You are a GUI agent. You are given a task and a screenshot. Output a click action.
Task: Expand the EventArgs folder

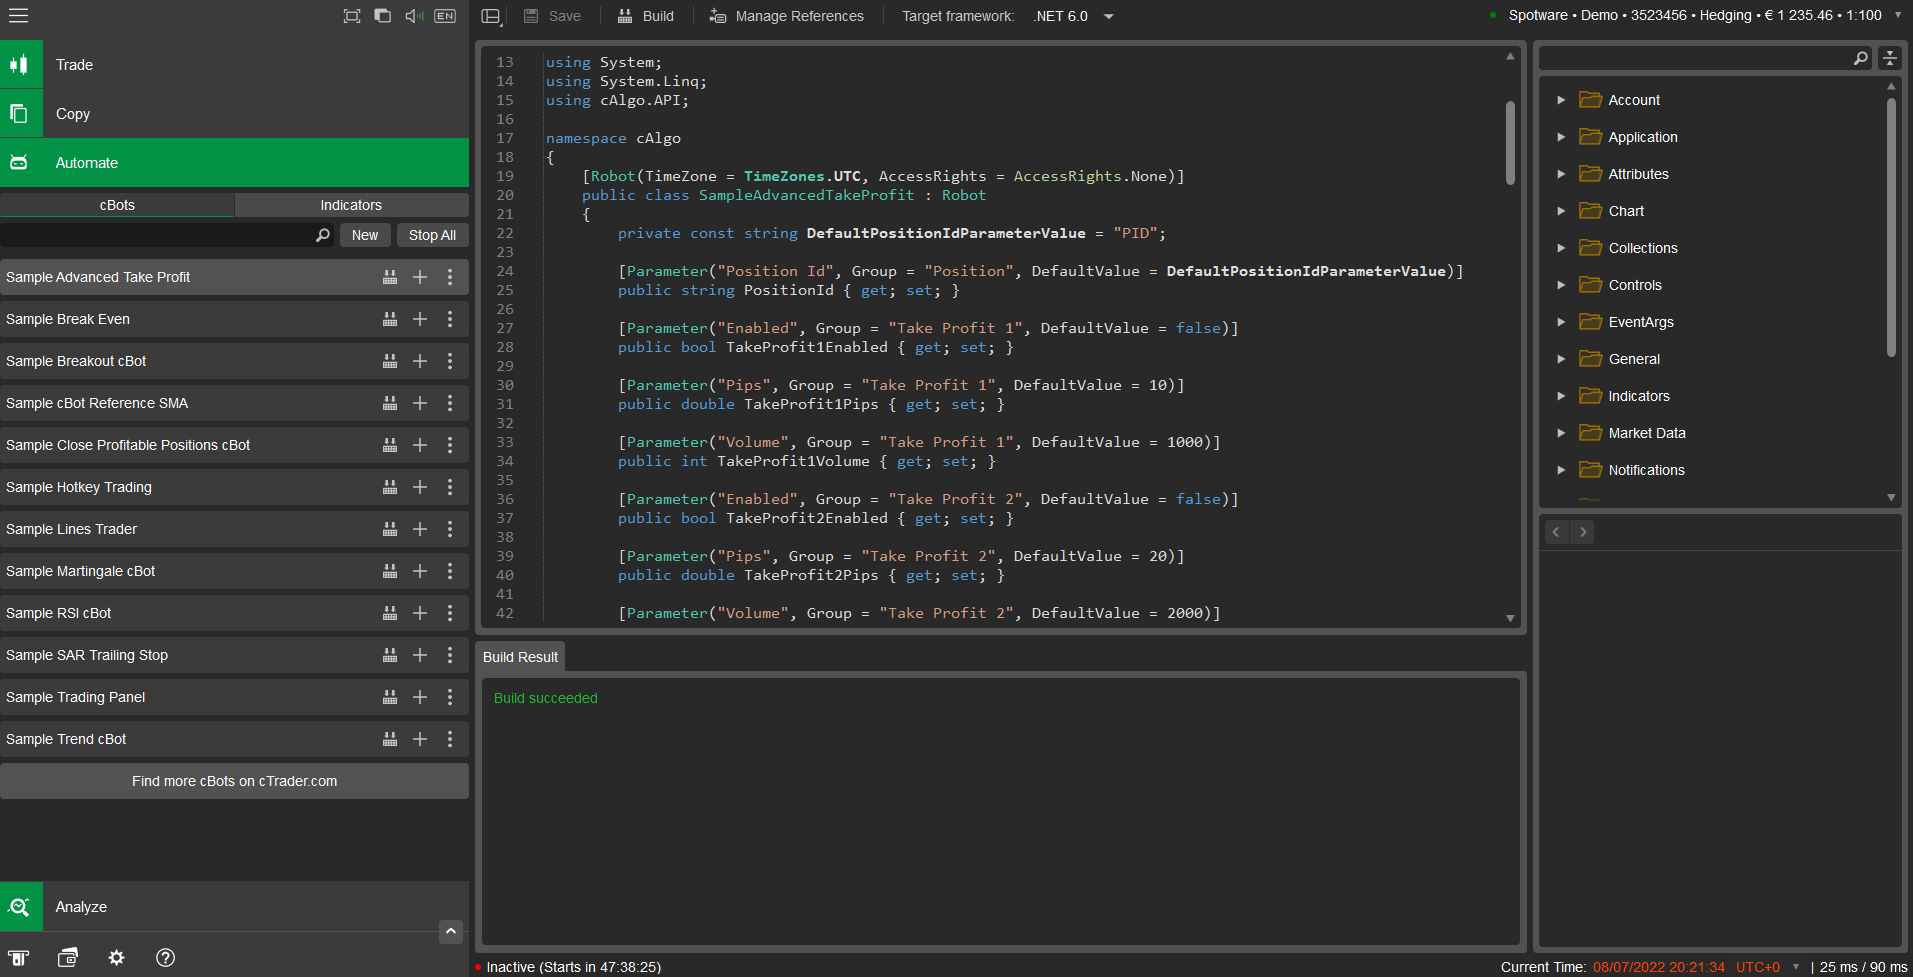[x=1561, y=322]
